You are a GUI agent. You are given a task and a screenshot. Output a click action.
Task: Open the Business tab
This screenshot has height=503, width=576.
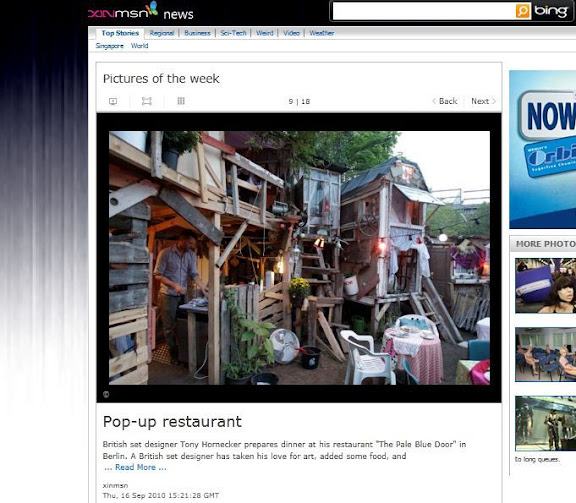(197, 33)
